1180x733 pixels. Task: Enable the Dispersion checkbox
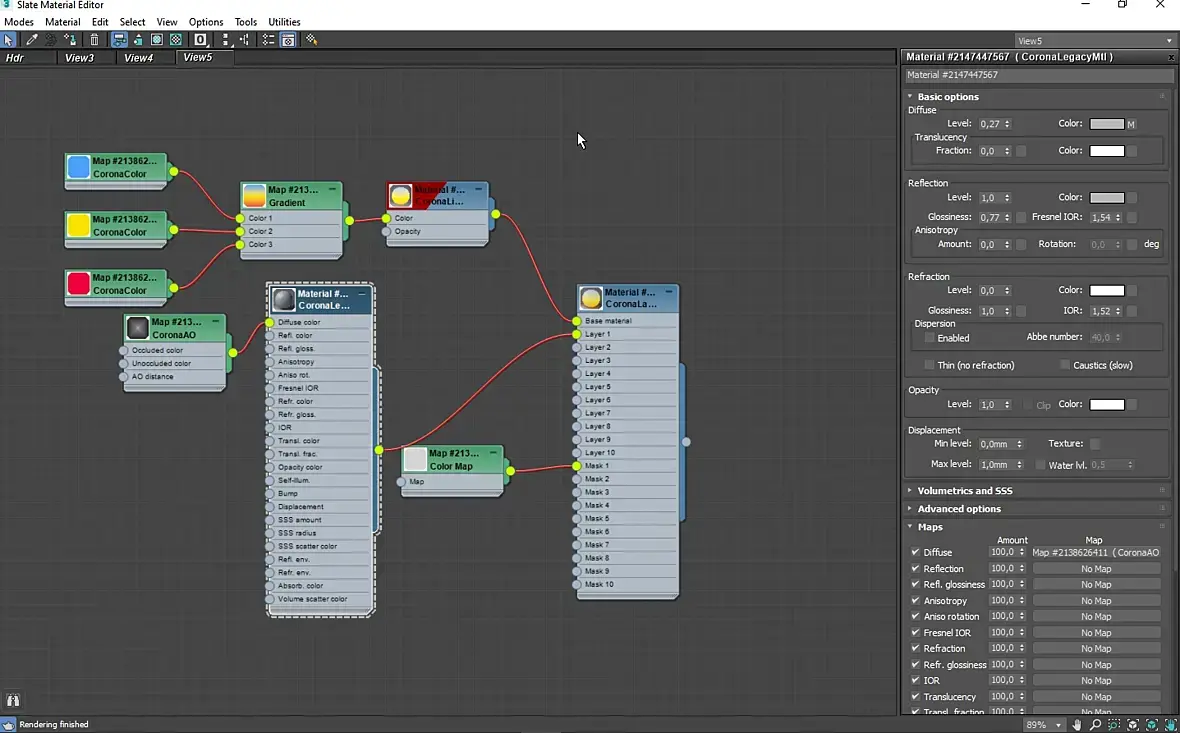point(930,338)
